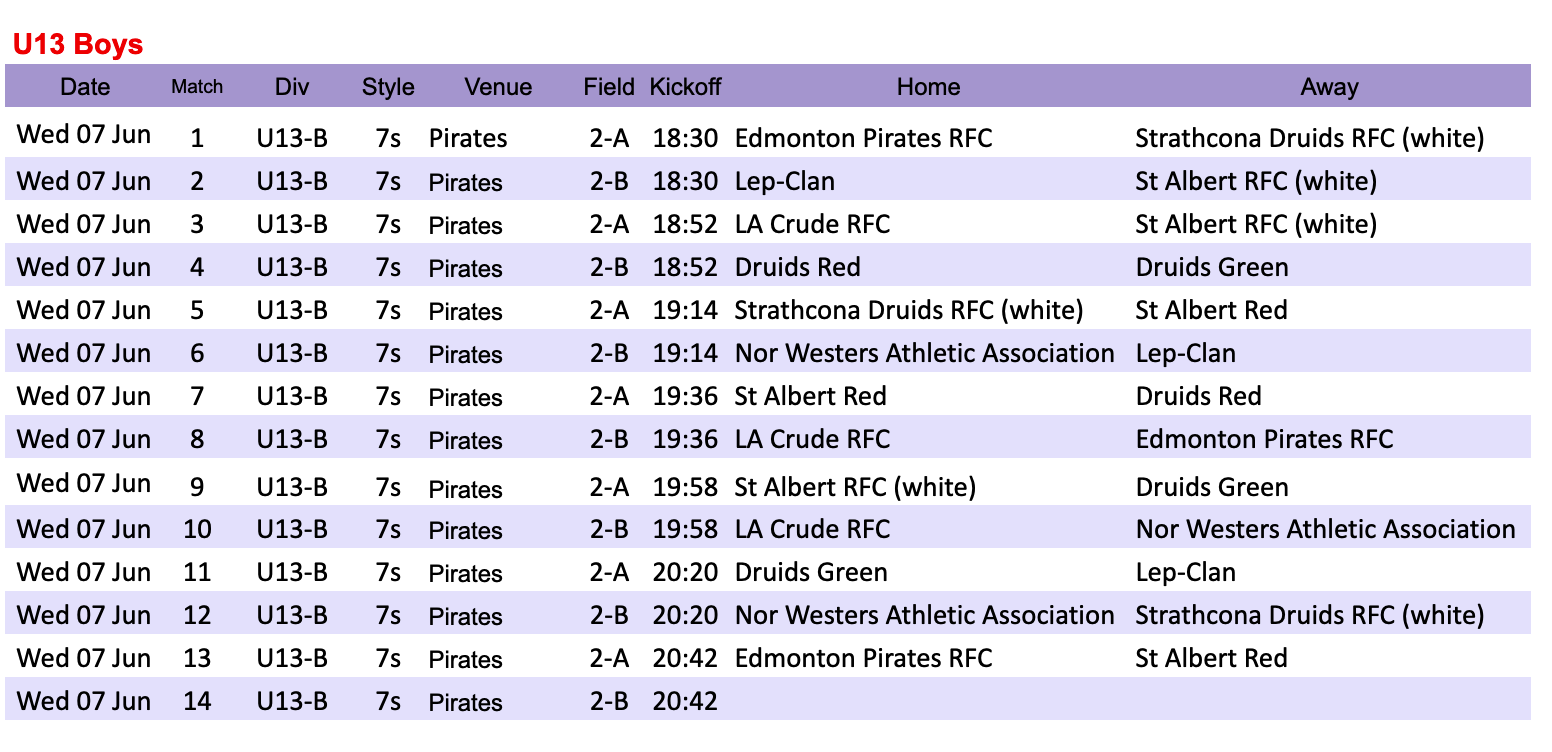Select the Match column header

click(197, 87)
